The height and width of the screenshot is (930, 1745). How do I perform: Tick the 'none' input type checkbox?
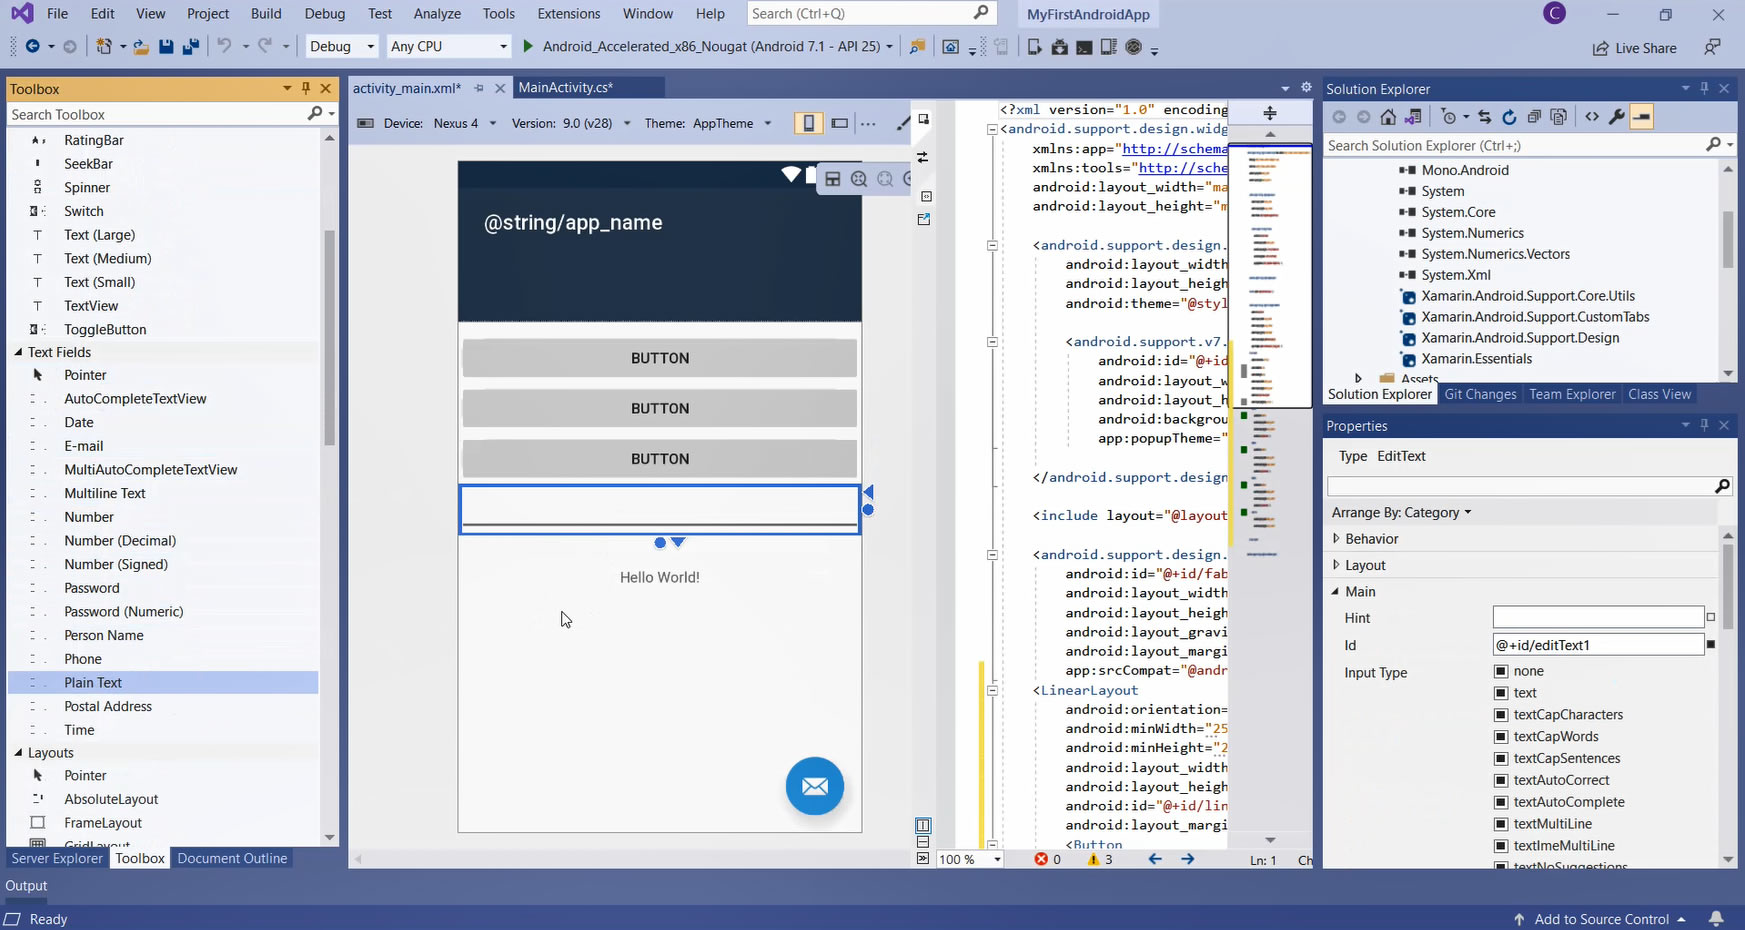click(1501, 671)
